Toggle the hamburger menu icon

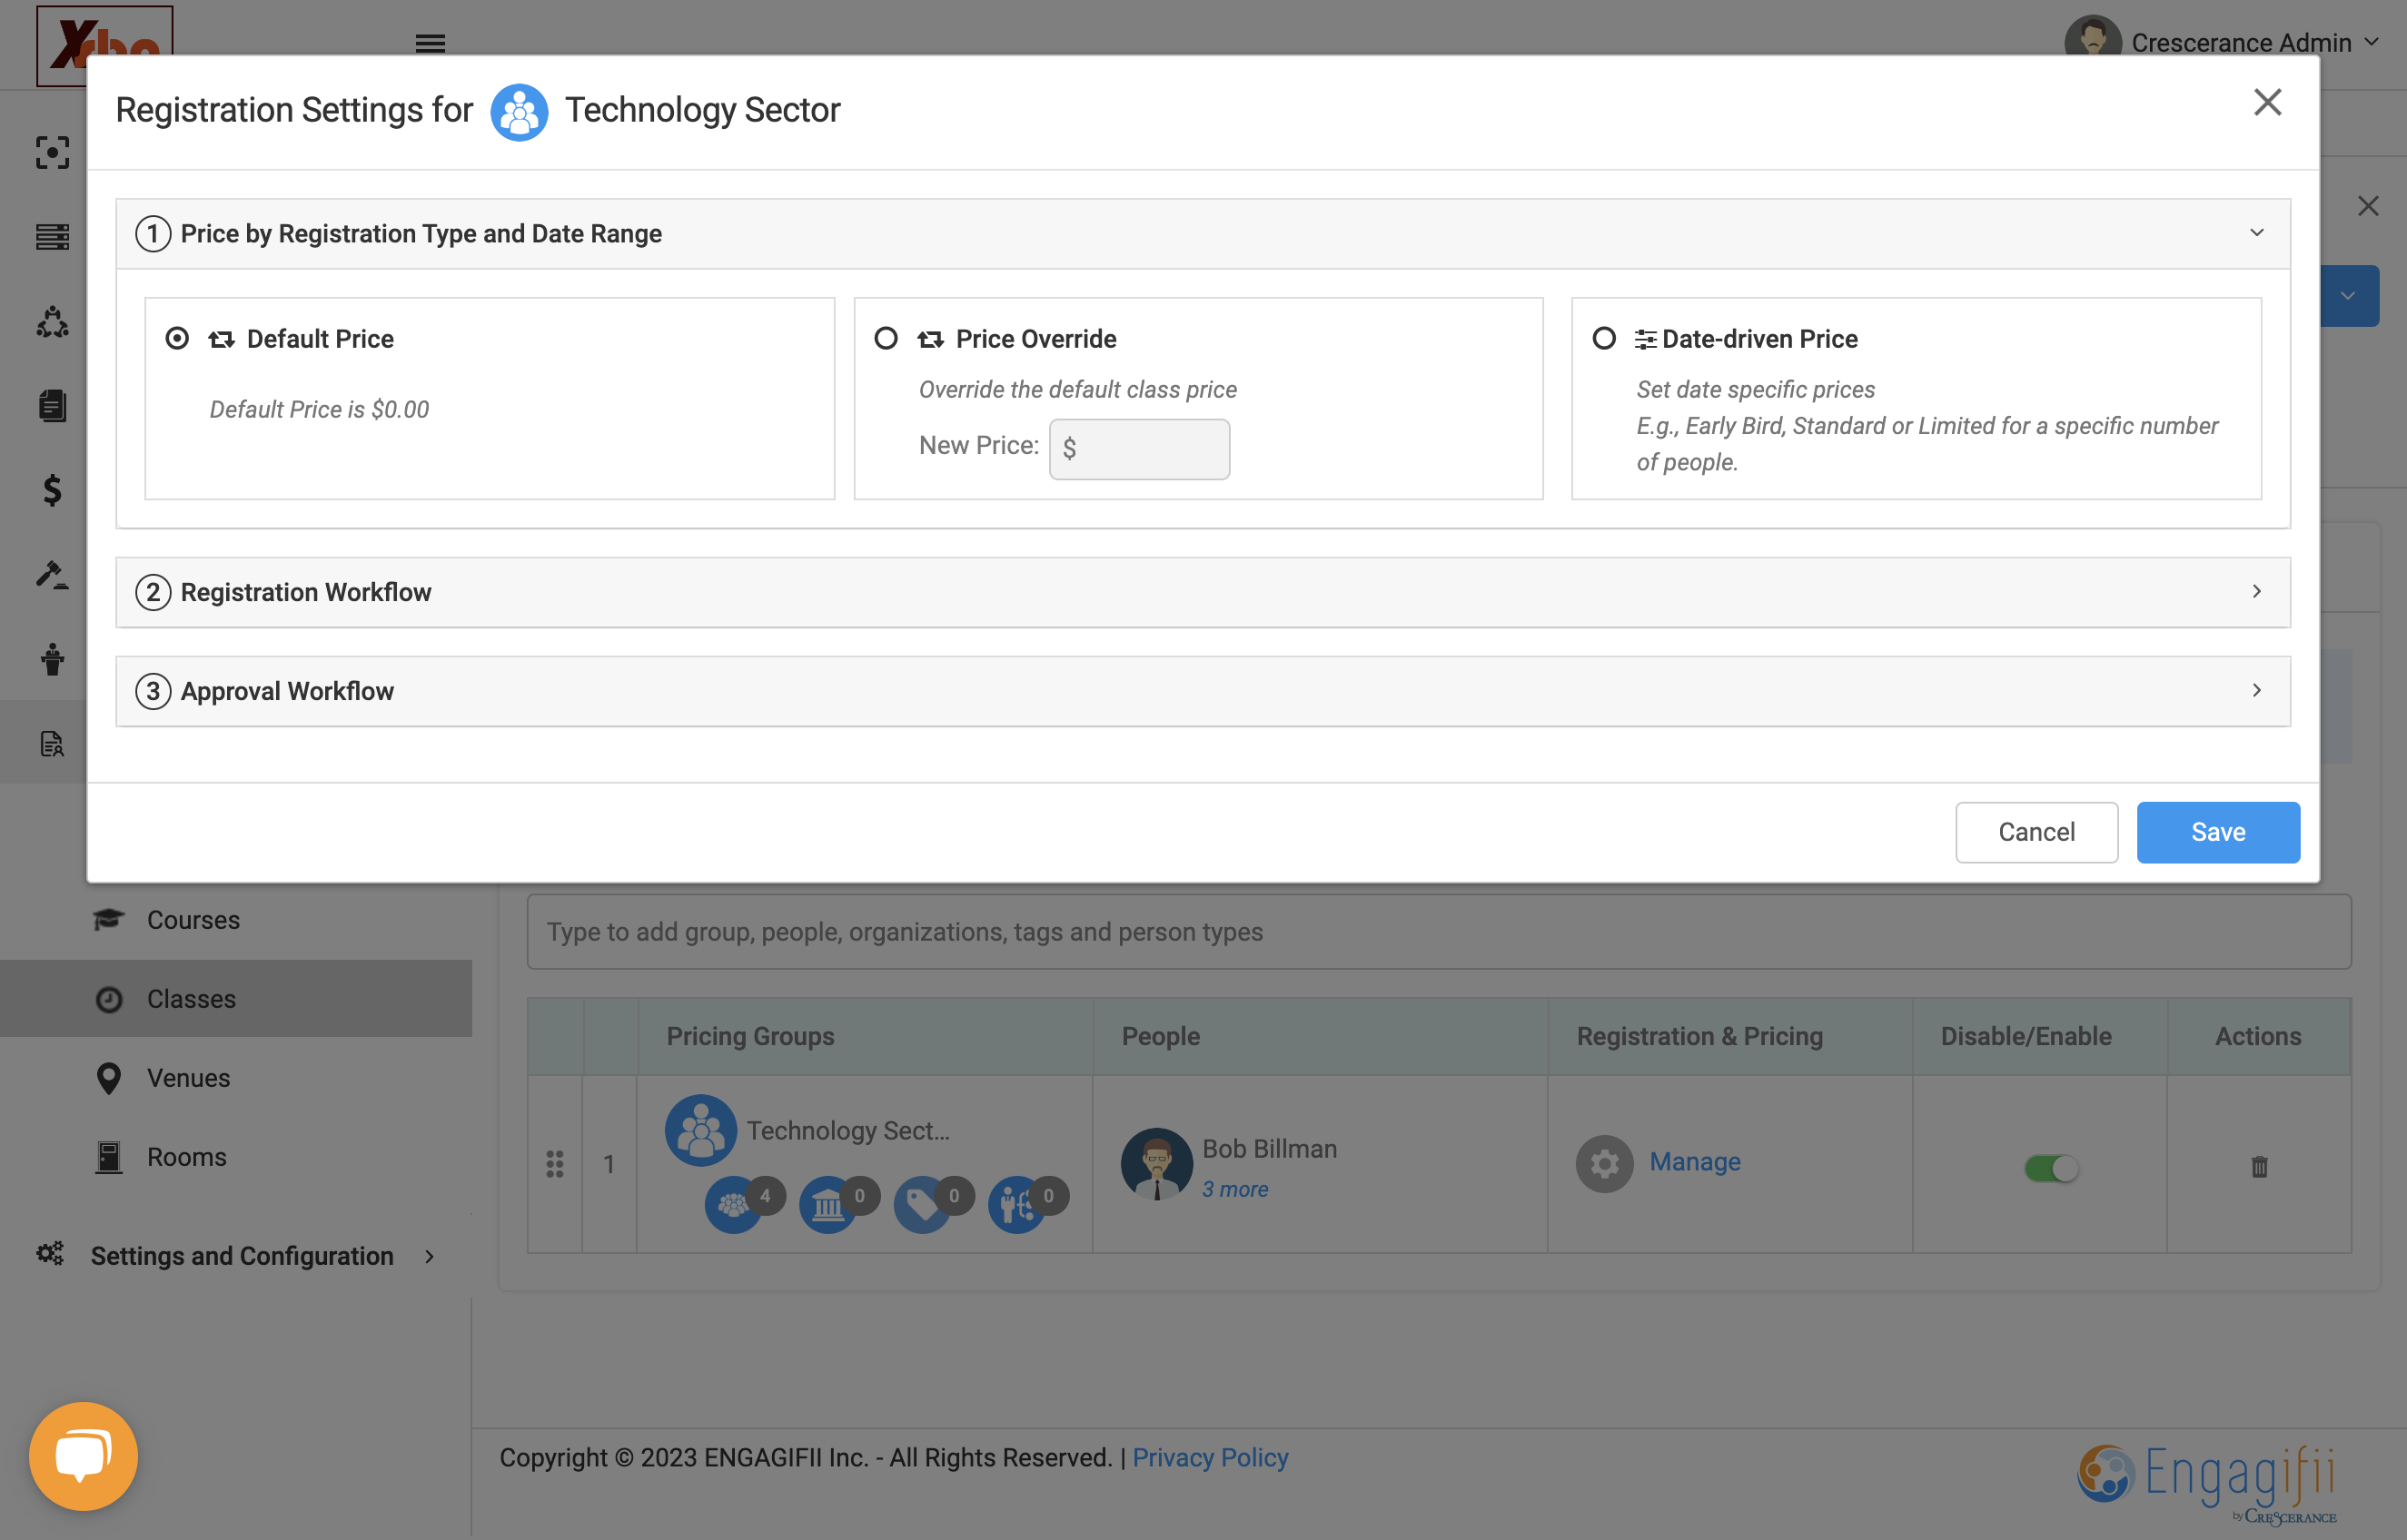tap(430, 42)
